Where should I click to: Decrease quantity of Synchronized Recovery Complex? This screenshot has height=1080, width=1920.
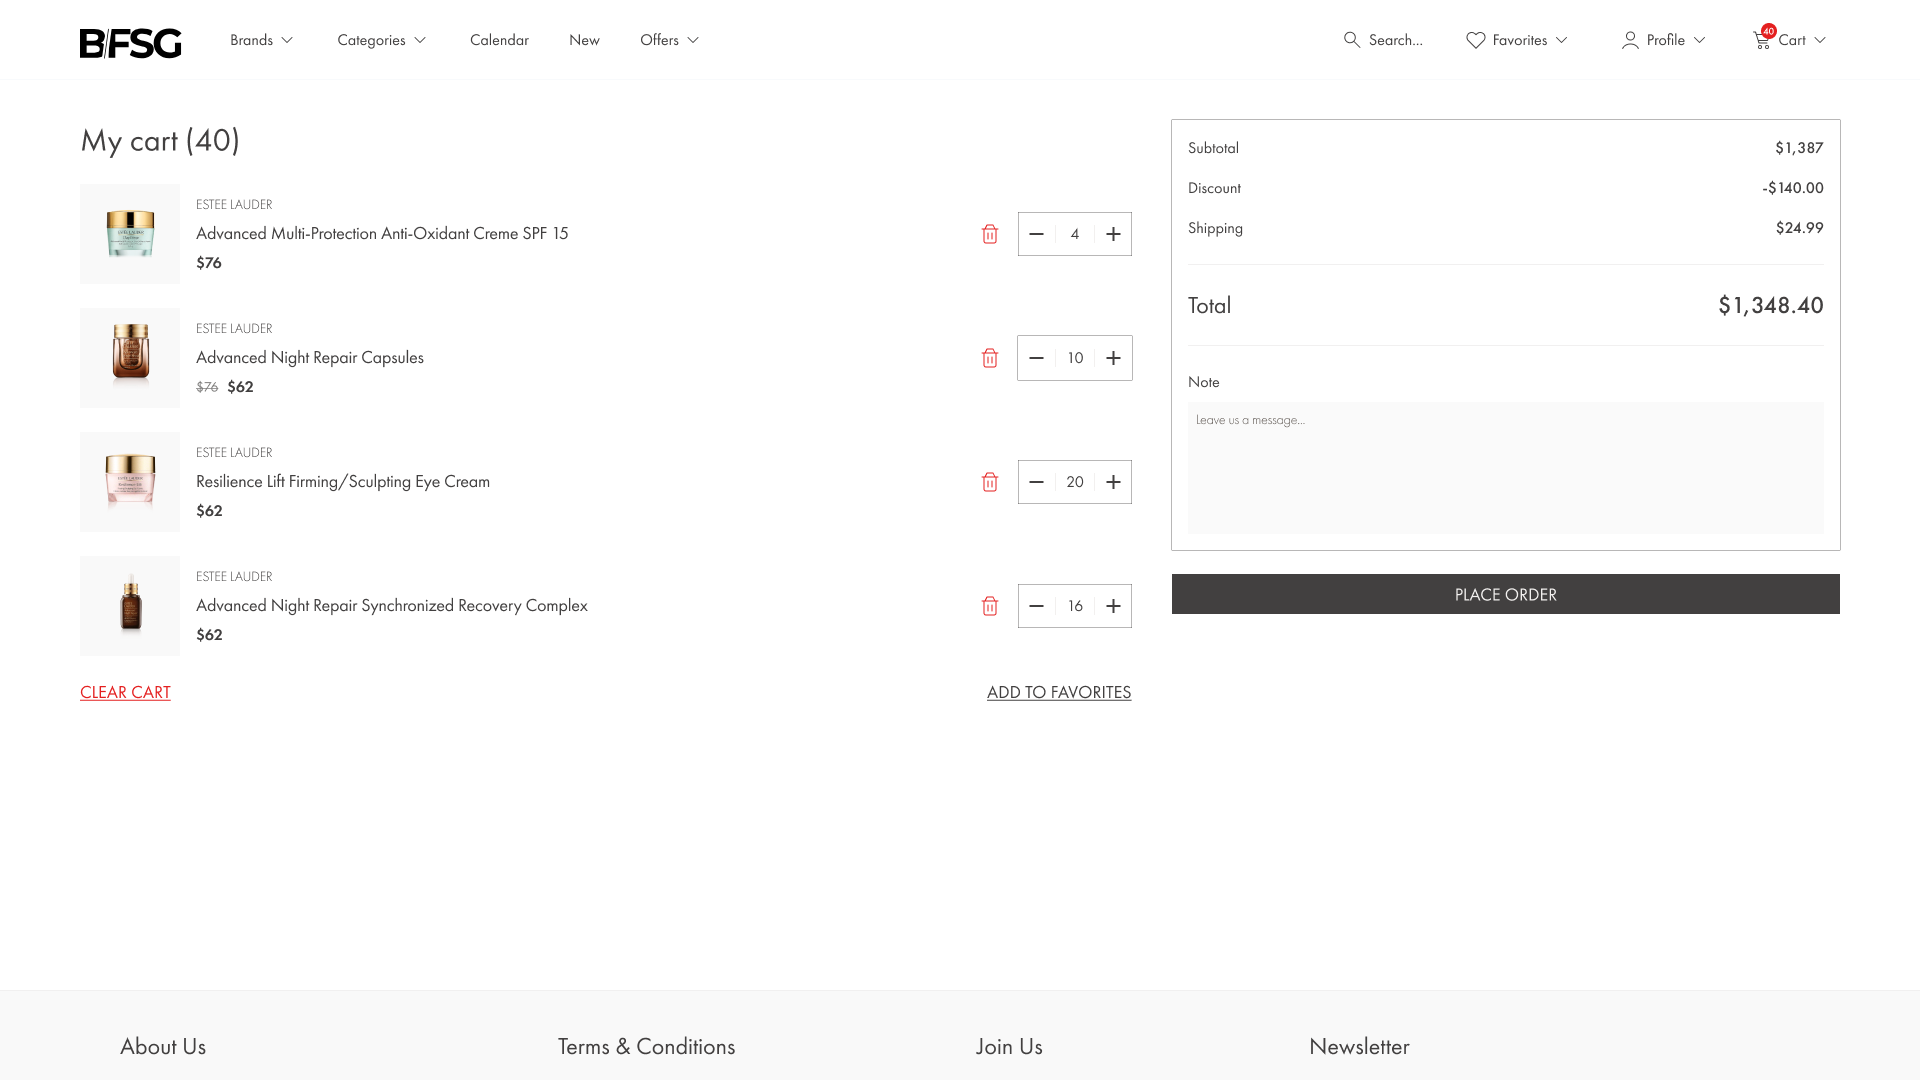[x=1037, y=606]
